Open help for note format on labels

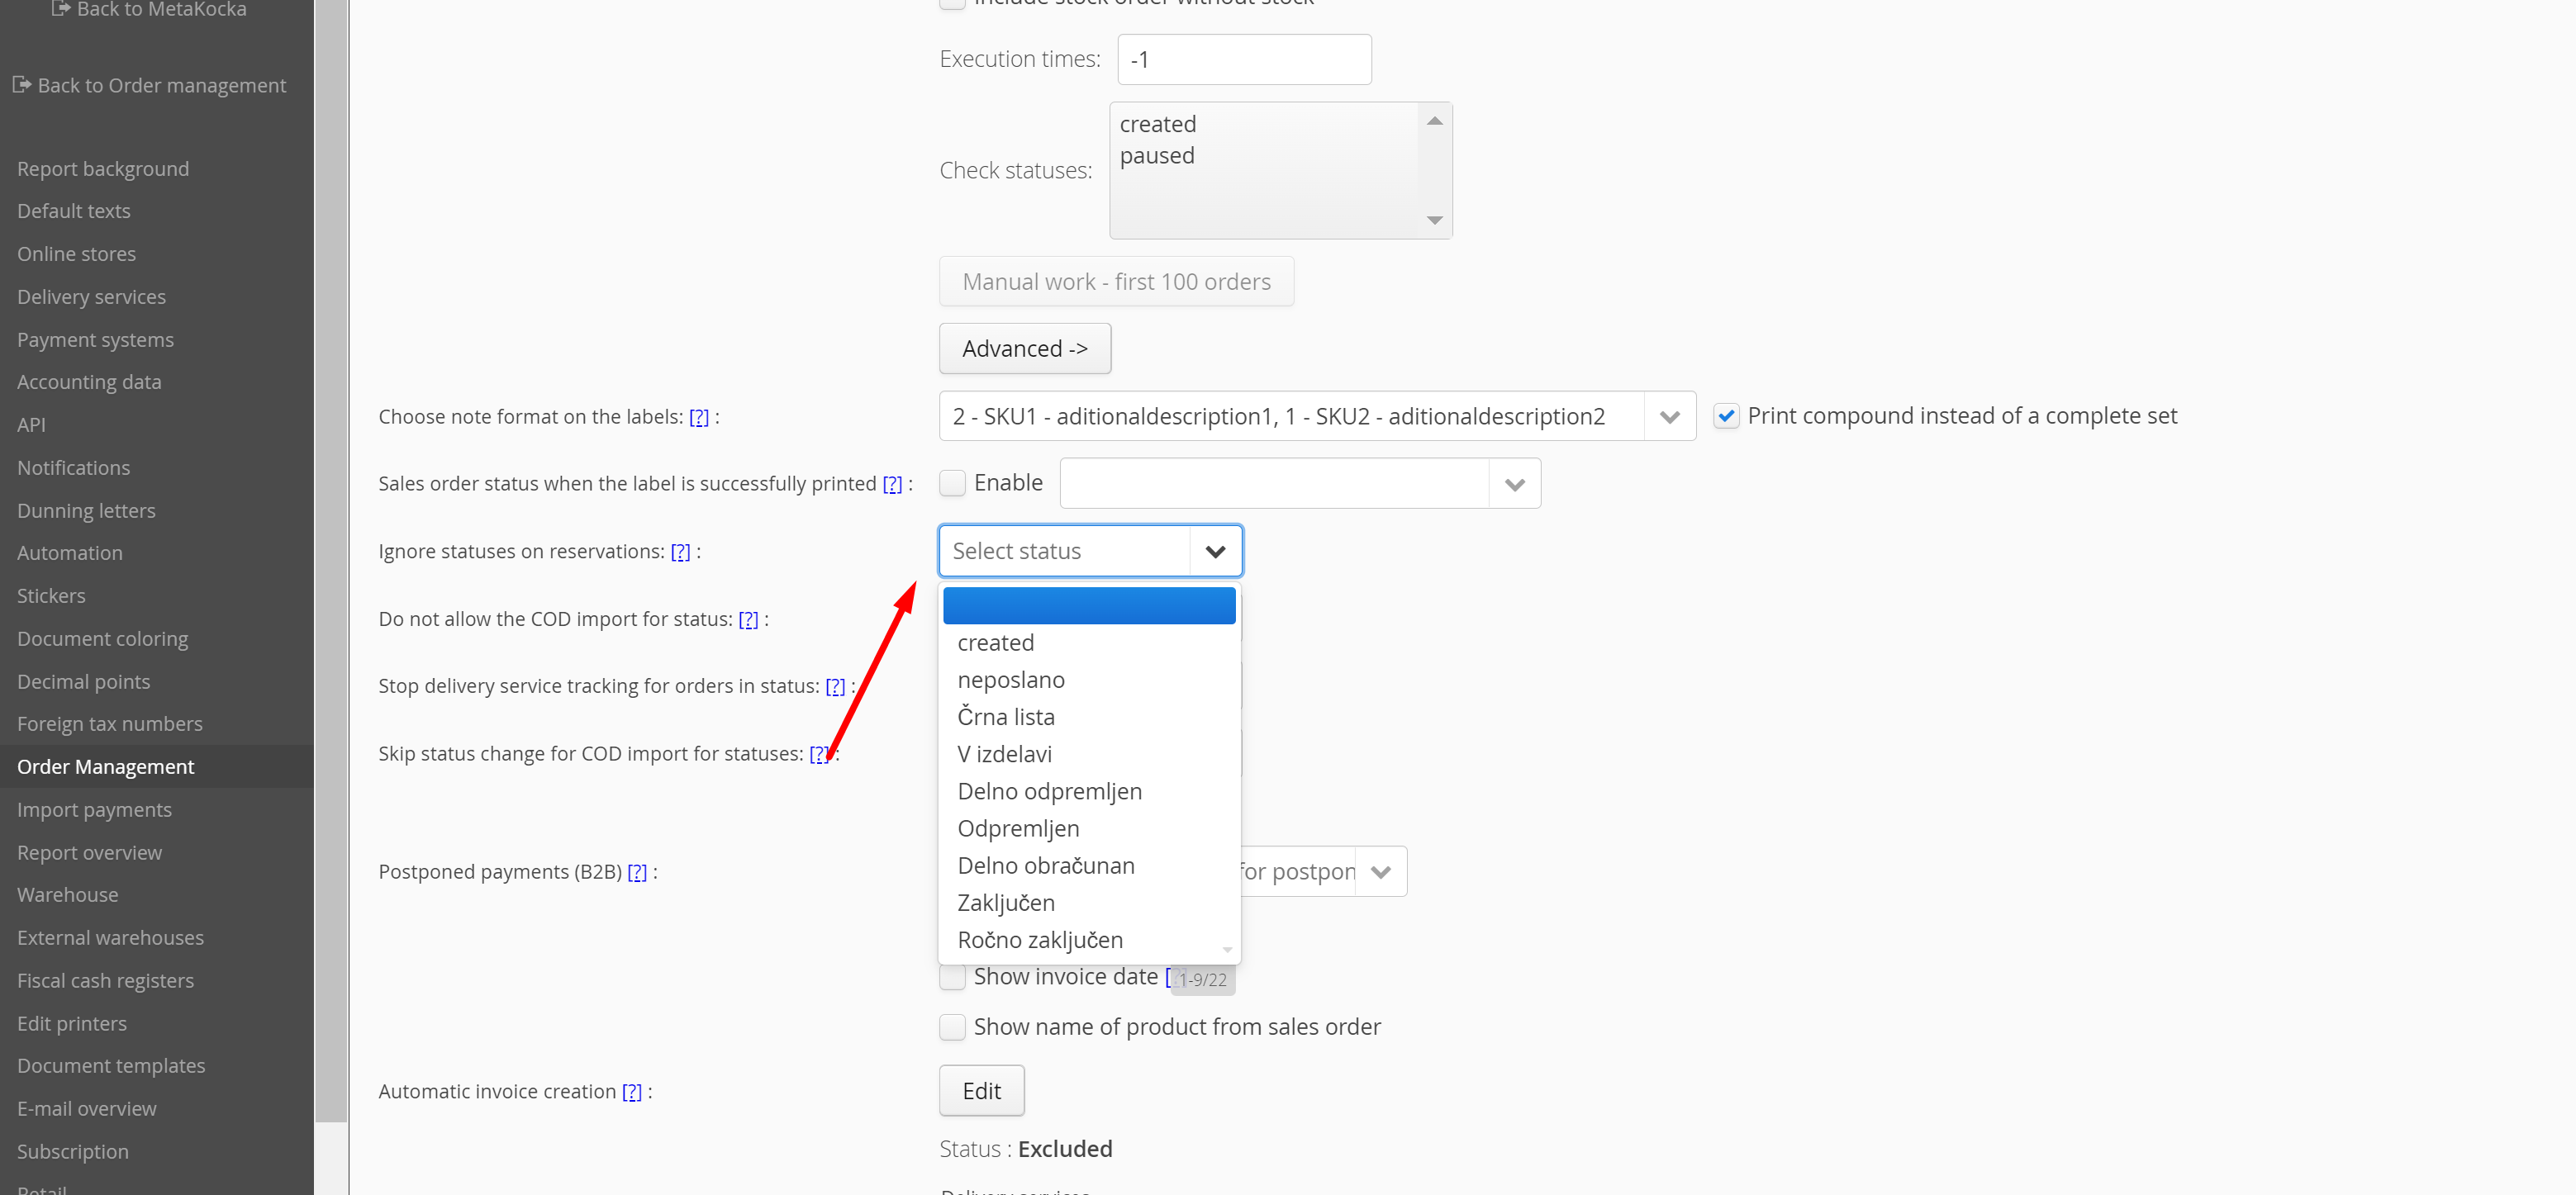(x=699, y=417)
